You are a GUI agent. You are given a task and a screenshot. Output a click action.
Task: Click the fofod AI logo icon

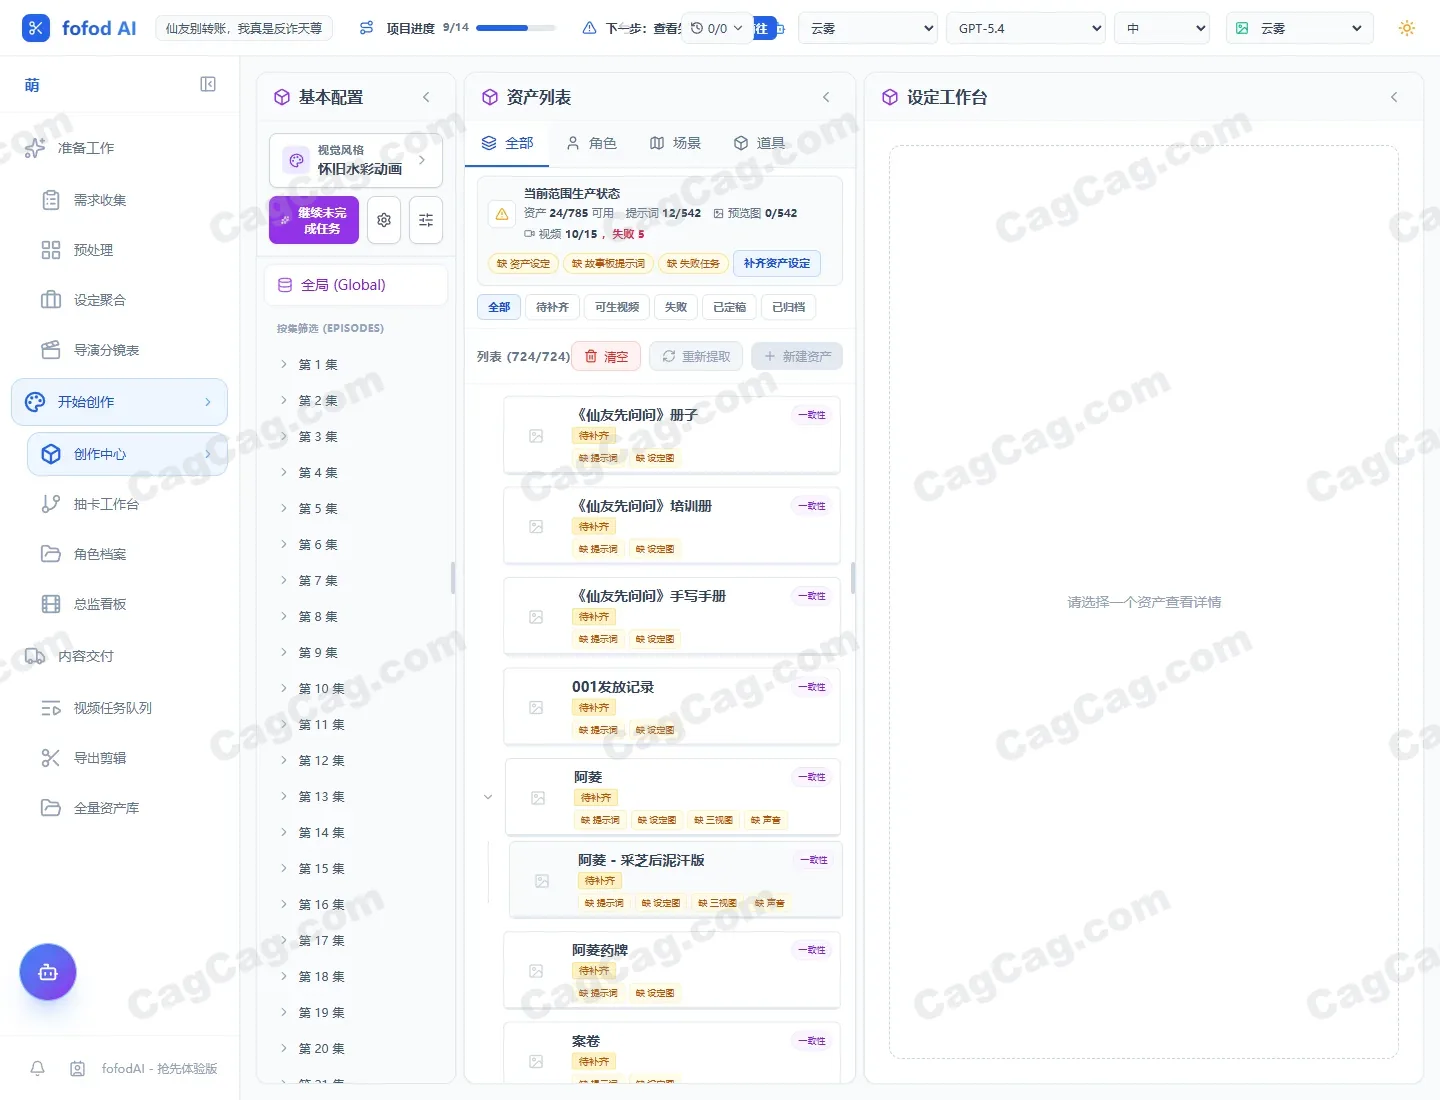pos(36,28)
